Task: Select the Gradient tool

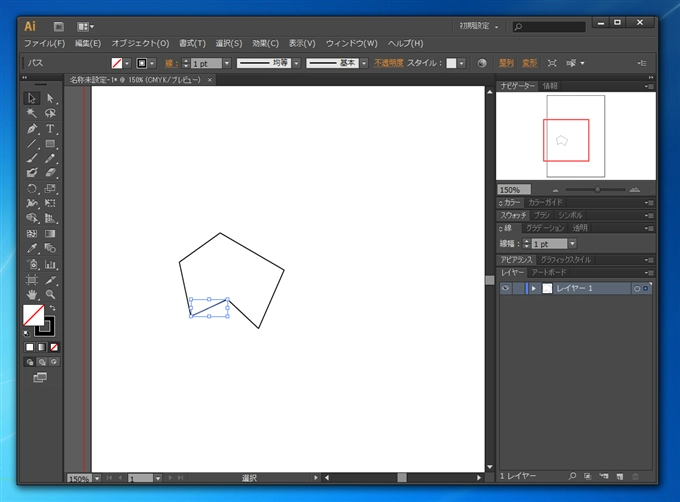Action: pyautogui.click(x=50, y=234)
